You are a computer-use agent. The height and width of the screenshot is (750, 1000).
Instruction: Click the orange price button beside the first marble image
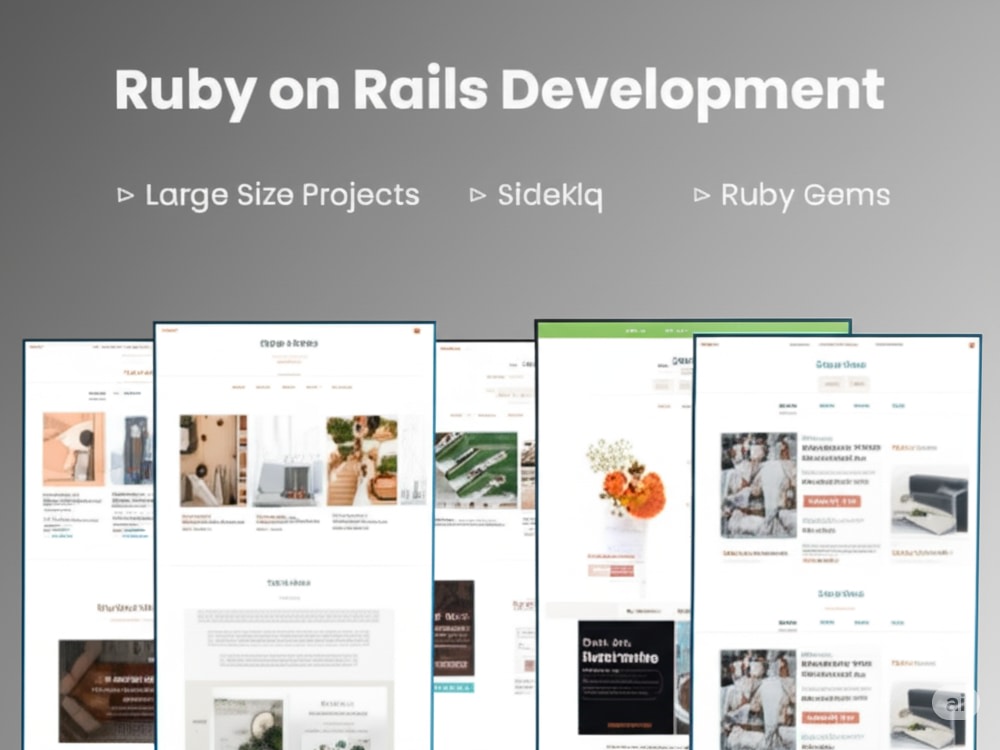832,501
